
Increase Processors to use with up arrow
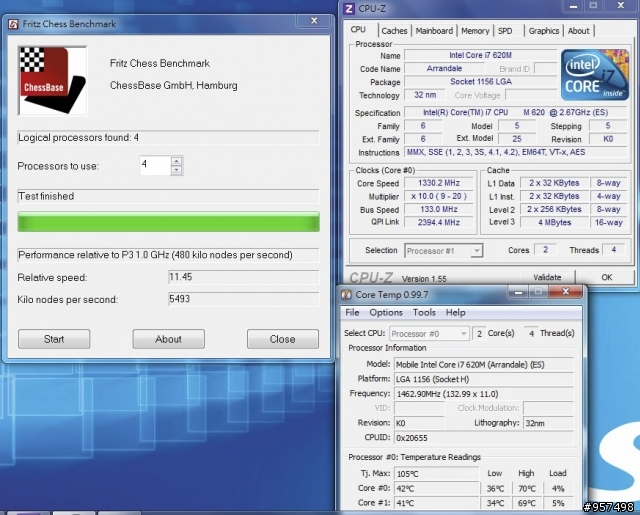[x=176, y=161]
